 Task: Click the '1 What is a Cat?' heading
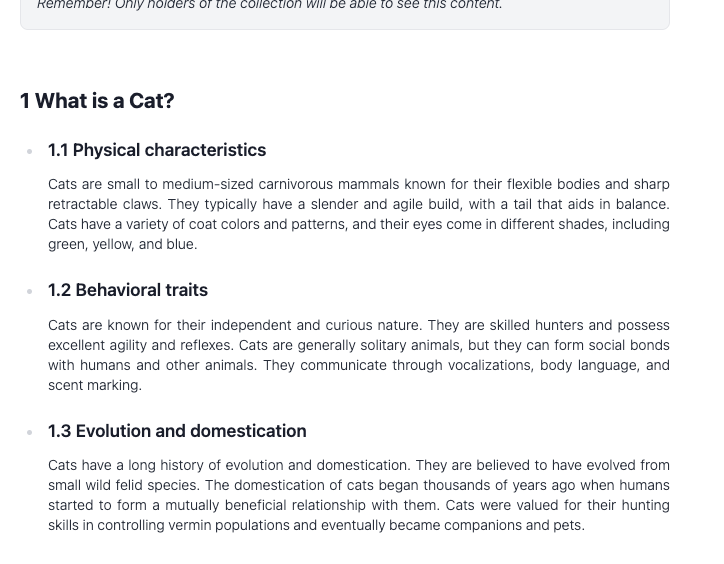97,101
